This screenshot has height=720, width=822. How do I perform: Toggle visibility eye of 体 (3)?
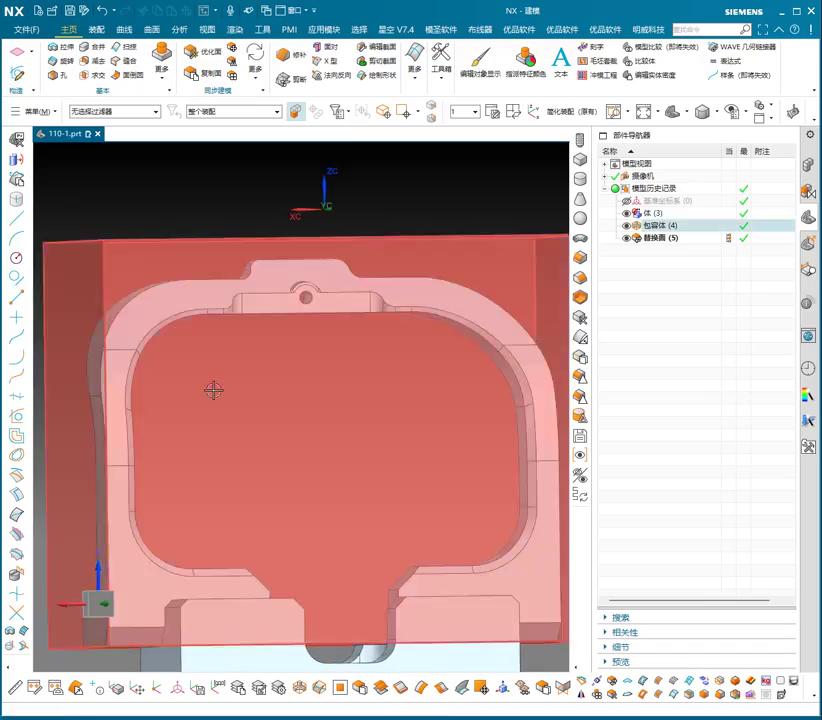pos(627,213)
